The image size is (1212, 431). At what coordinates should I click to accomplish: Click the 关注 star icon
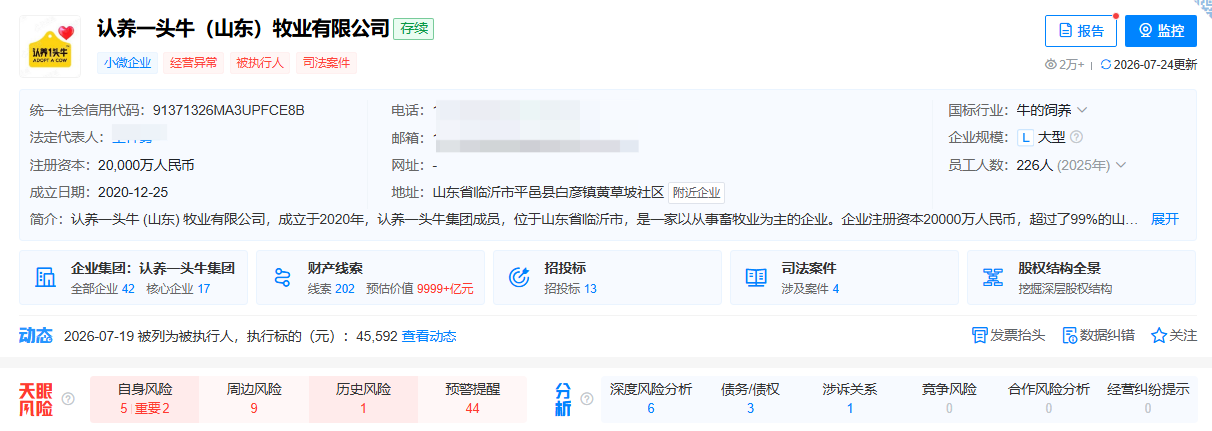(x=1159, y=335)
